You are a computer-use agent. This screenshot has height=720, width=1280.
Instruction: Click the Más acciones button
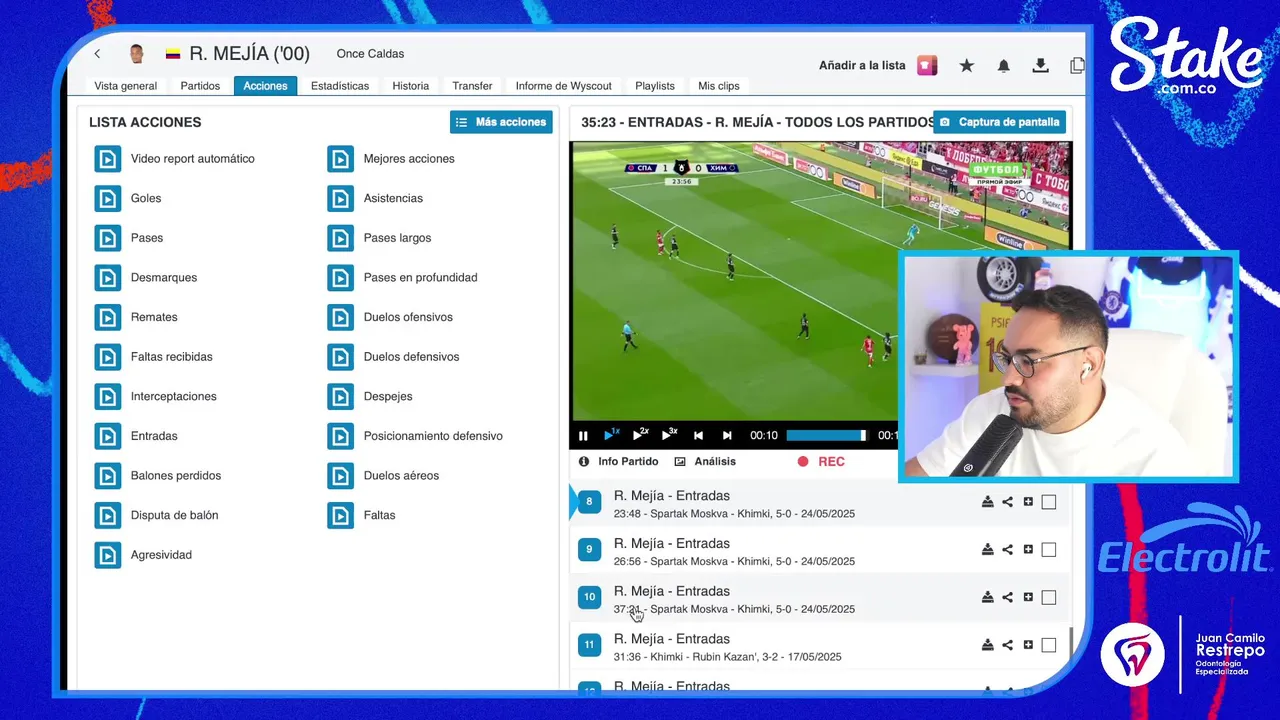[501, 122]
